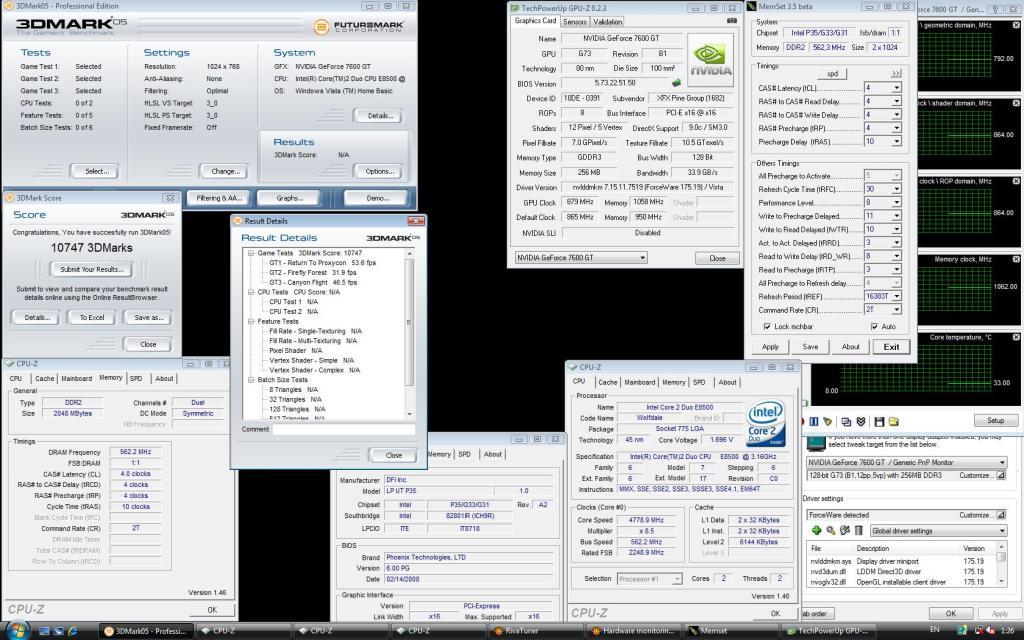Screen dimensions: 1024x640
Task: Click the NVIDIA logo in GPU-Z
Action: point(711,58)
